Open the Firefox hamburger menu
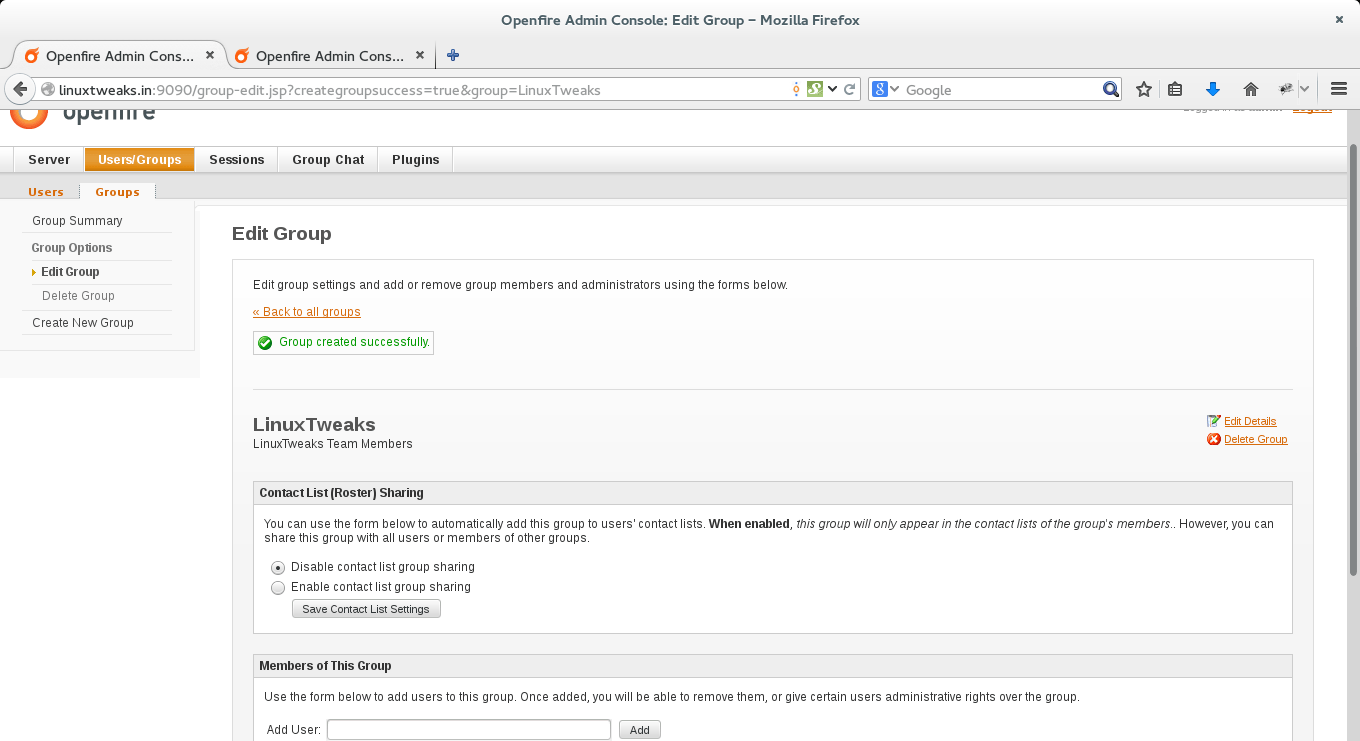The height and width of the screenshot is (741, 1360). (x=1339, y=90)
